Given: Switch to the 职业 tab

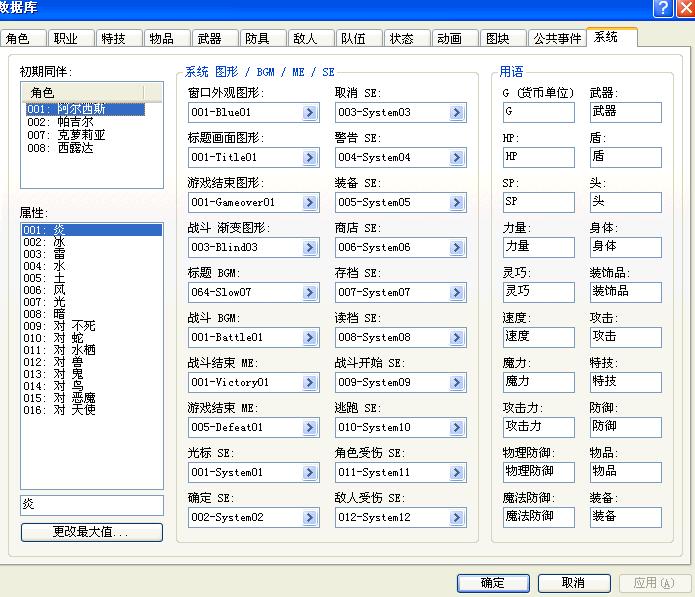Looking at the screenshot, I should 71,39.
